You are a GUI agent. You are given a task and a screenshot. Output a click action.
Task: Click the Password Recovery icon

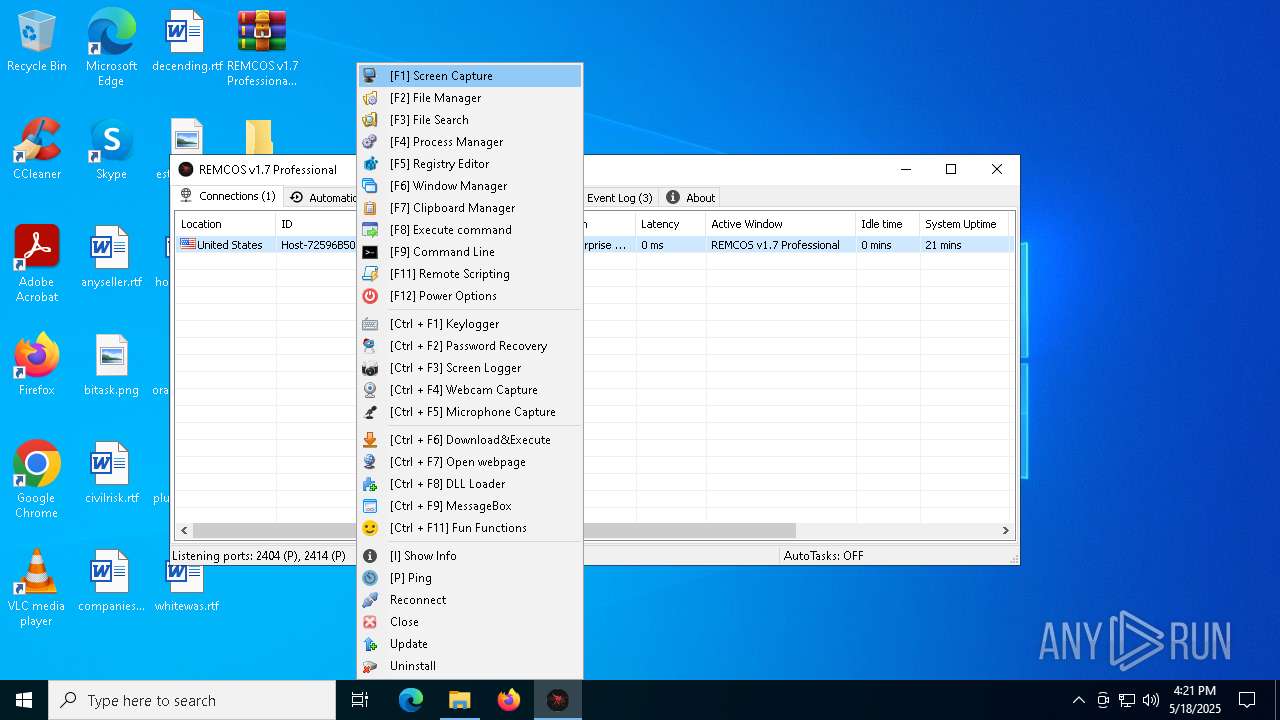pos(370,346)
